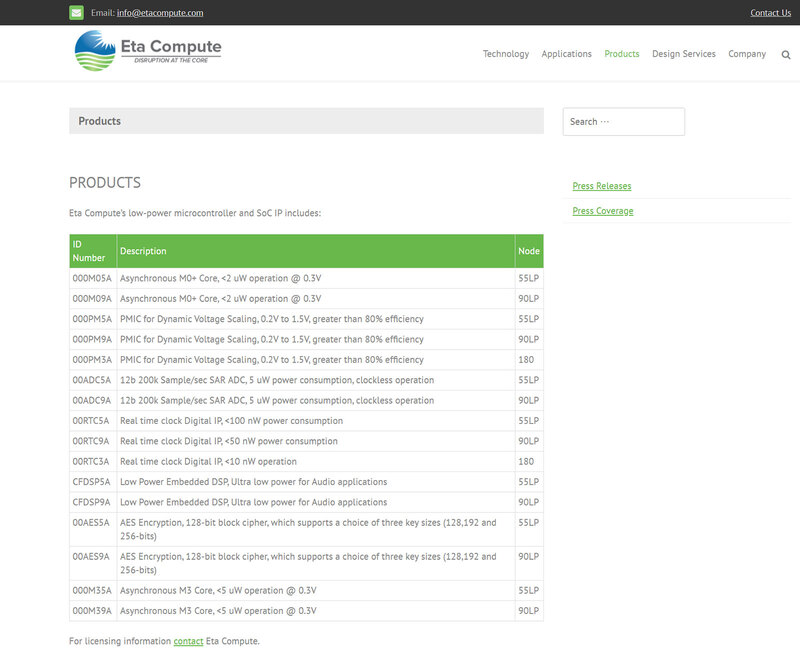Image resolution: width=800 pixels, height=671 pixels.
Task: Click the info@etacompute.com email link
Action: point(160,13)
